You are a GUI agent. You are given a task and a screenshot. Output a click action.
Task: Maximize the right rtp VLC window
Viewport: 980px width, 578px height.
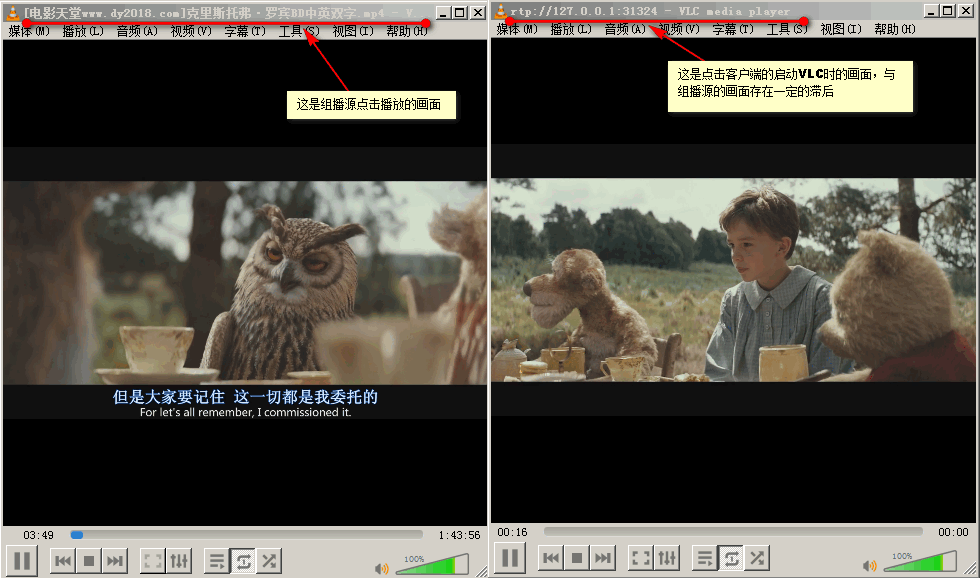coord(948,10)
